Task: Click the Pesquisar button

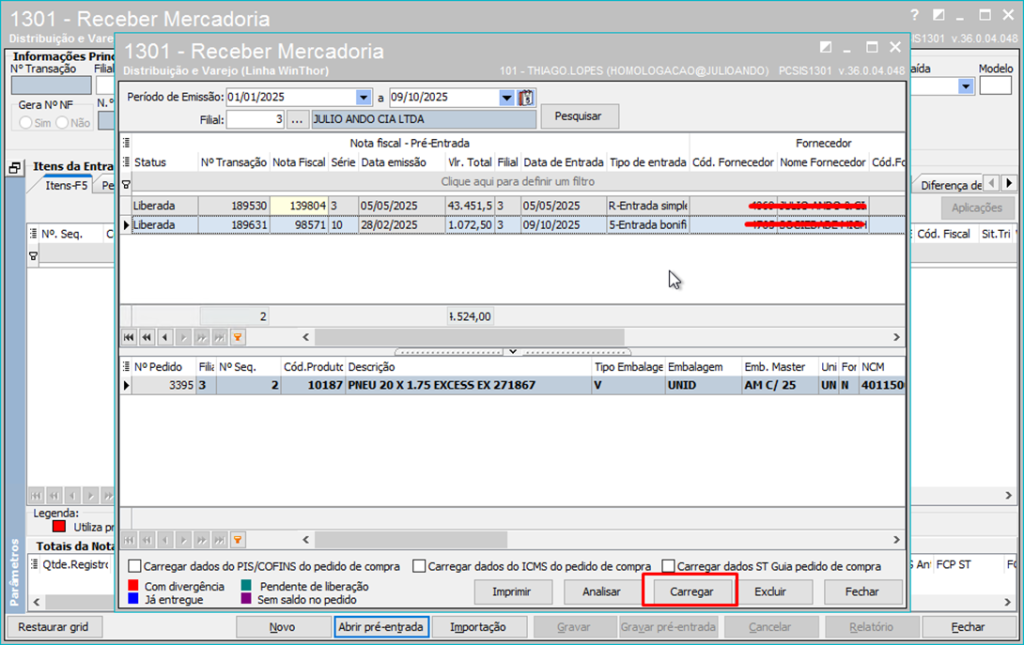Action: [579, 117]
